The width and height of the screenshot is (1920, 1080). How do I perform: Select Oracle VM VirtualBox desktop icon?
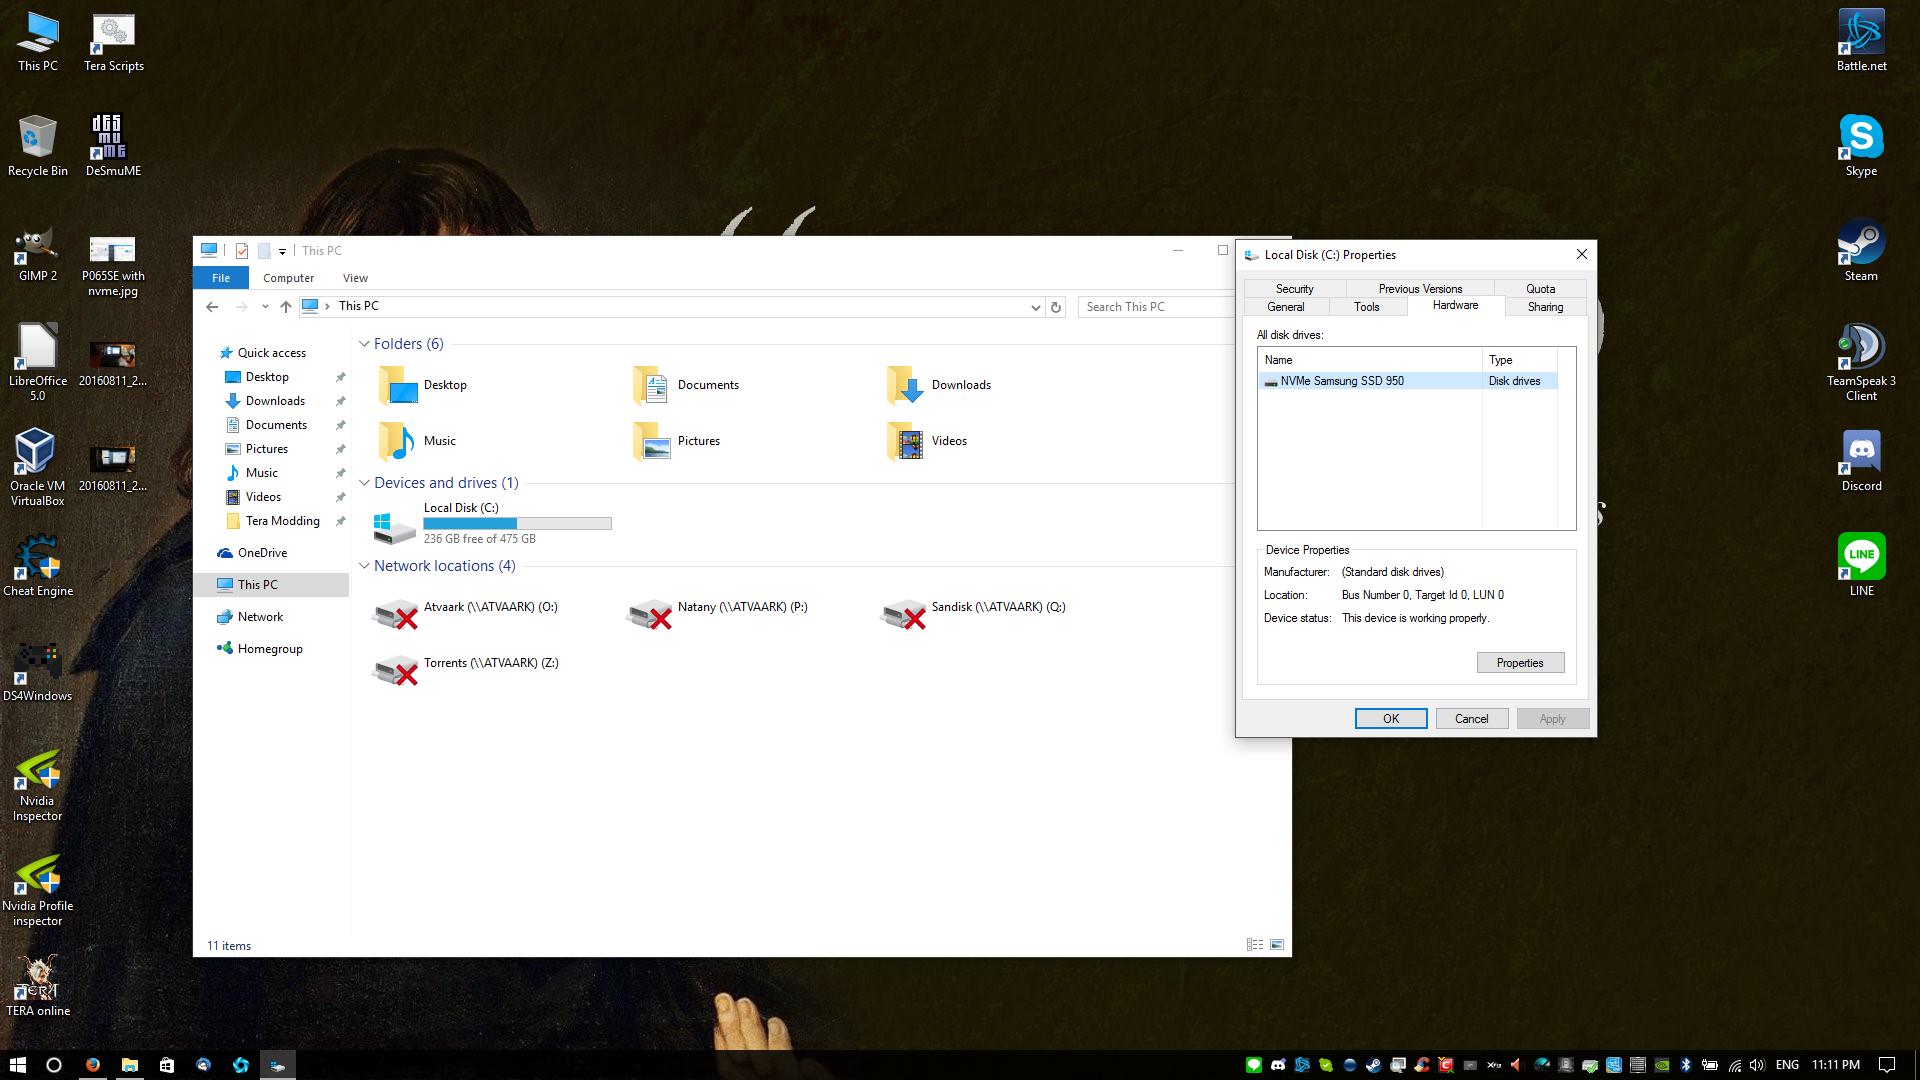(x=37, y=467)
